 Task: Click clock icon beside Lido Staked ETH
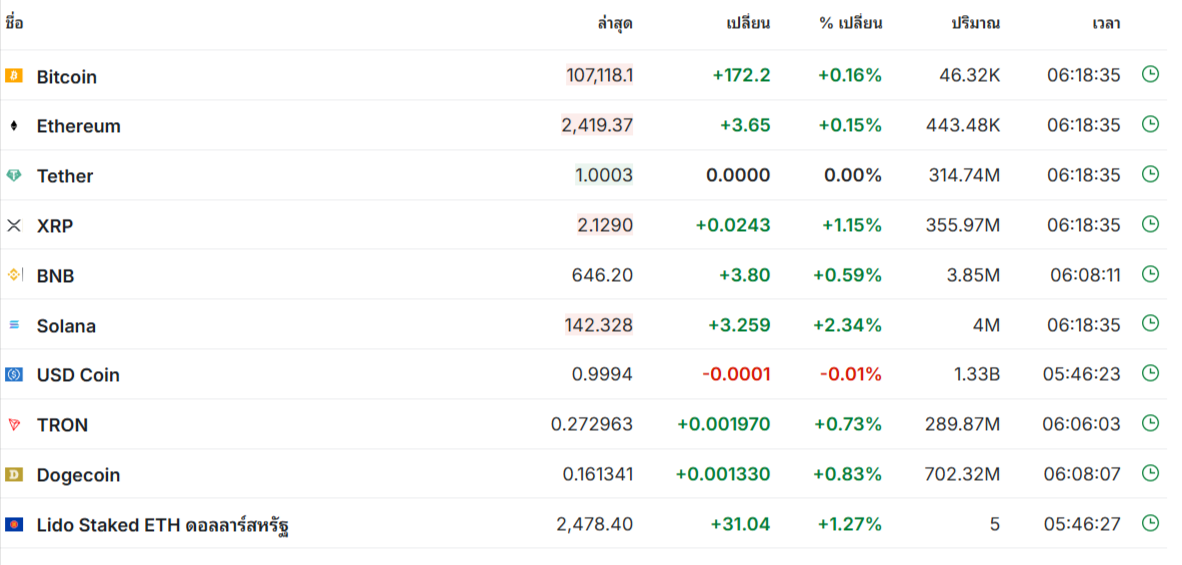1150,522
